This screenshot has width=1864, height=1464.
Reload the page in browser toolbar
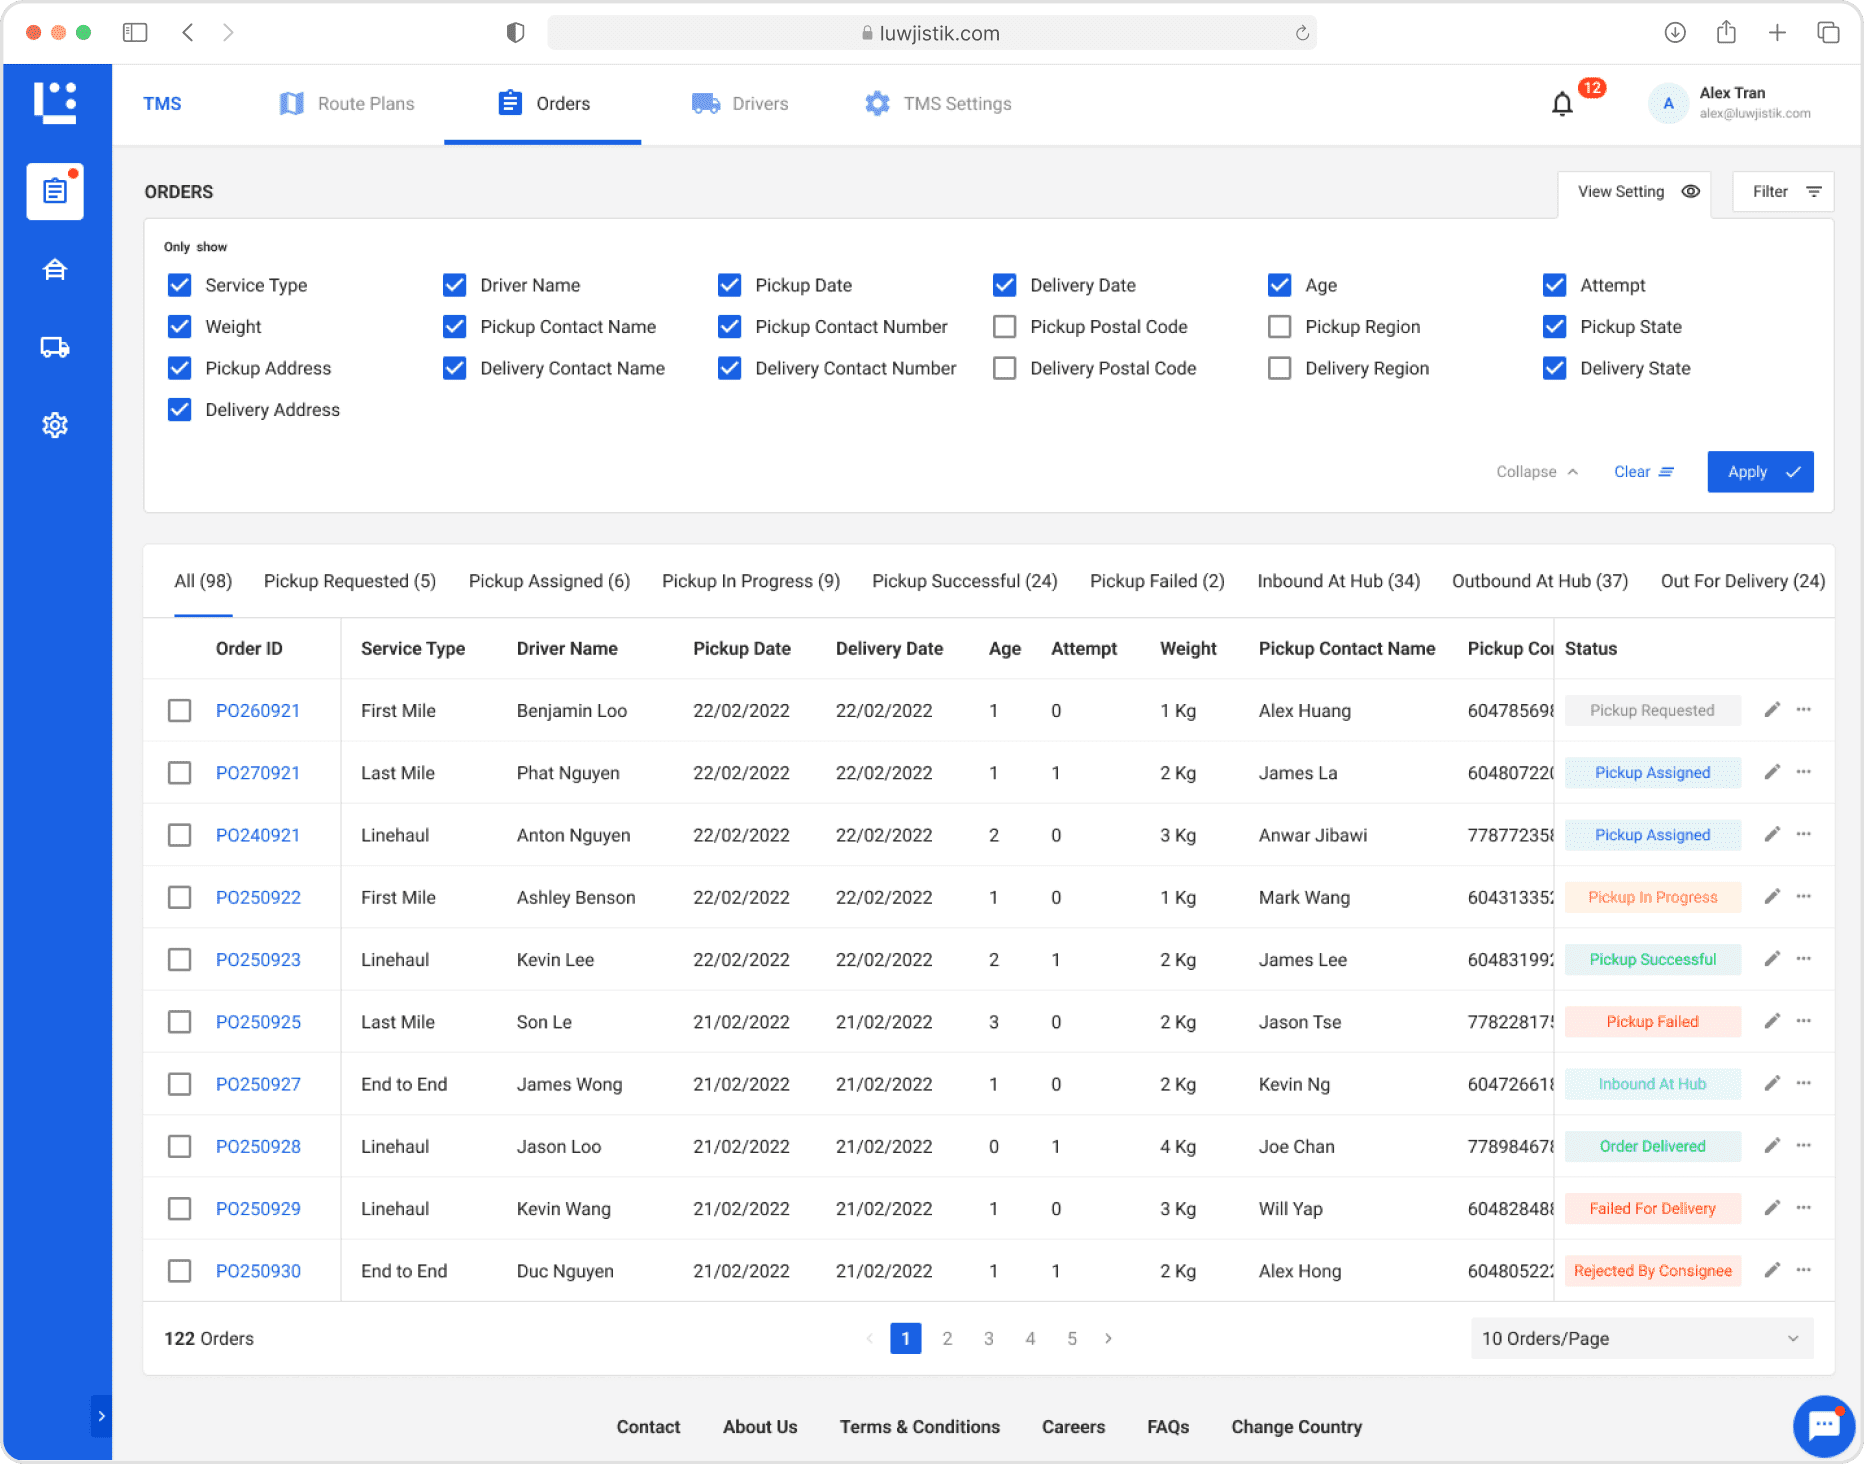pos(1301,33)
